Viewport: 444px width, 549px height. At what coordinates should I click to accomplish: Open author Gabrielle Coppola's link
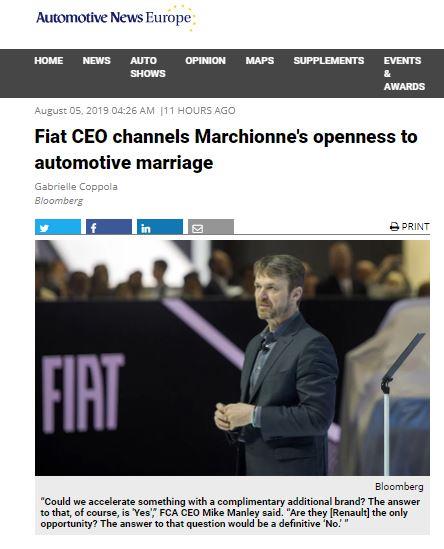(76, 187)
